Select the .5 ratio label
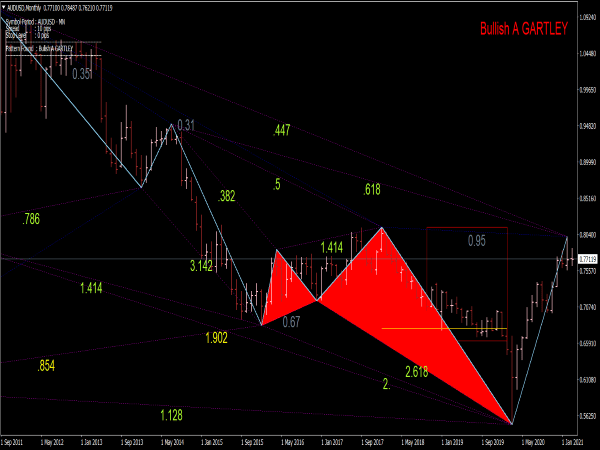600x450 pixels. coord(277,184)
